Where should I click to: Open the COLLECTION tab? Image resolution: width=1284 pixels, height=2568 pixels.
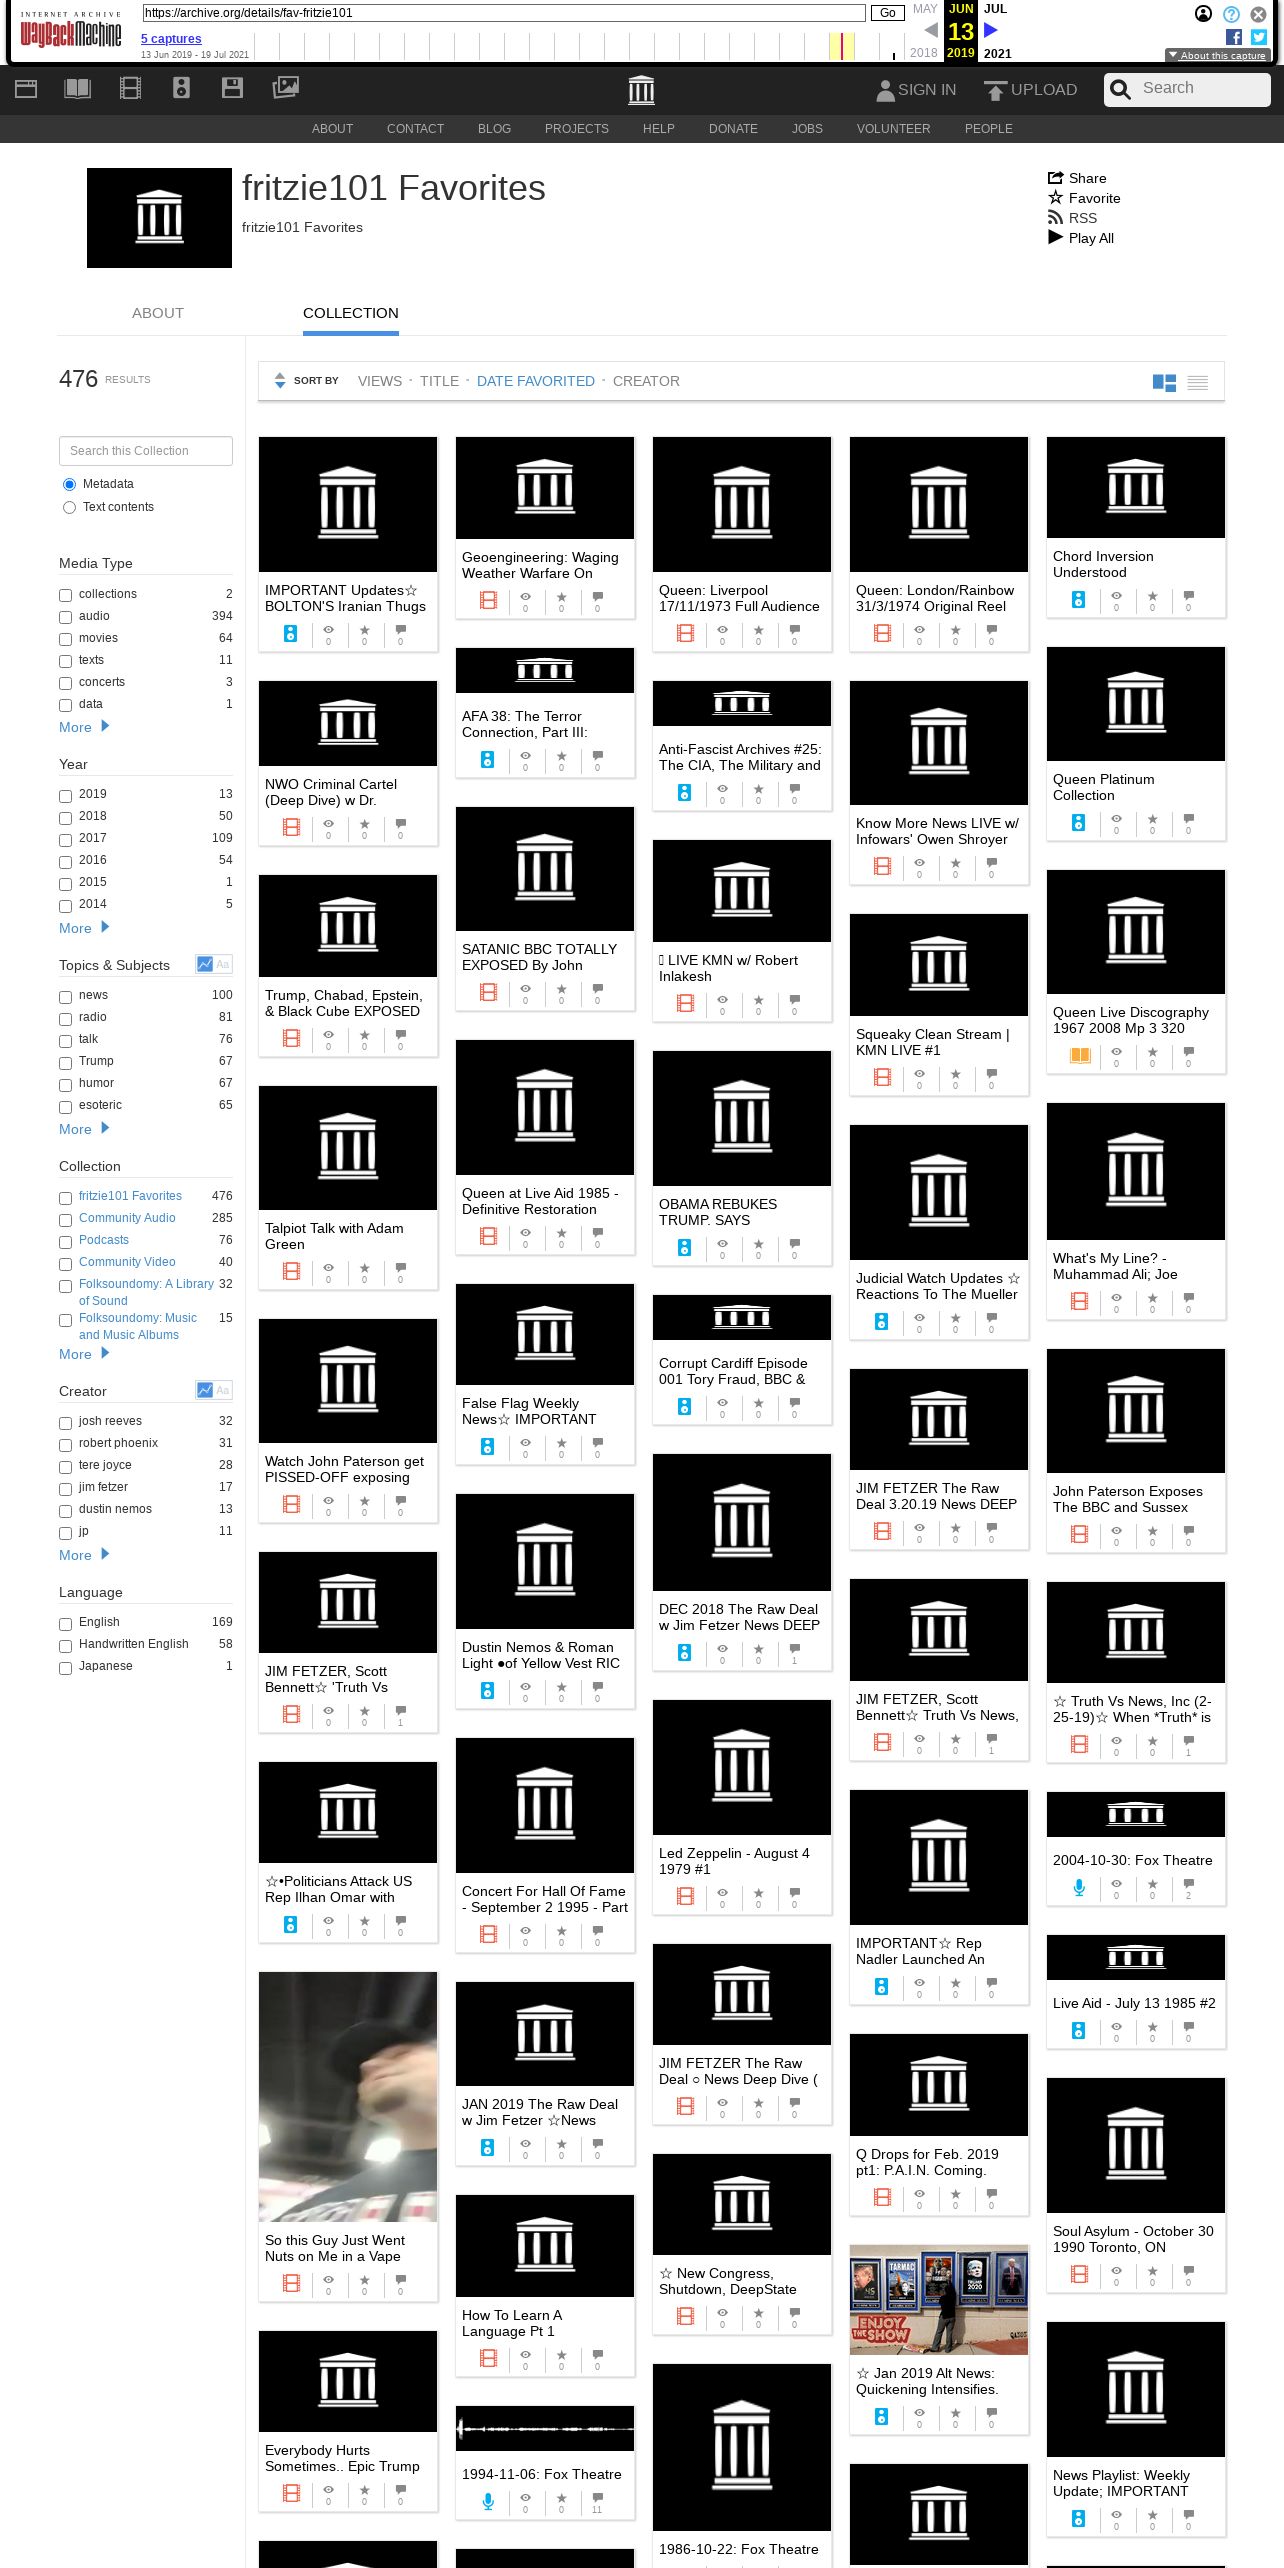pyautogui.click(x=351, y=313)
